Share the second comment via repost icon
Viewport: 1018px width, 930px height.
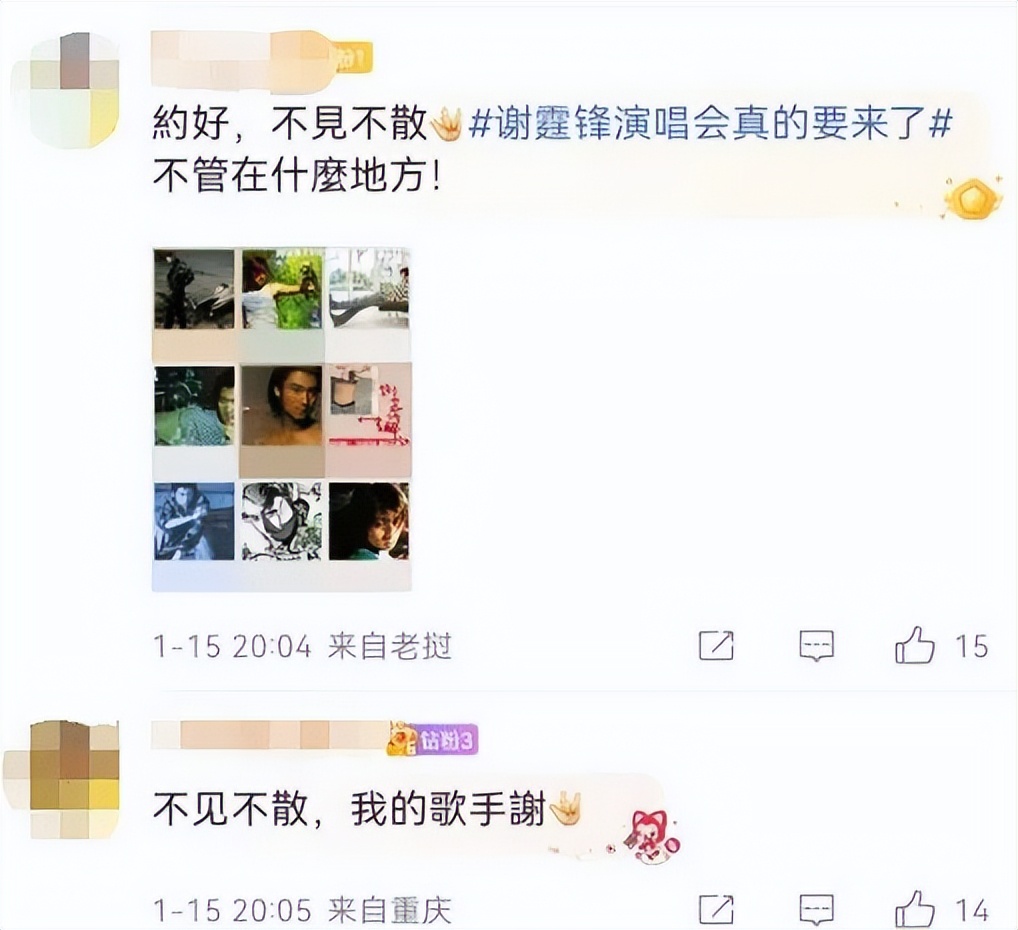click(716, 910)
